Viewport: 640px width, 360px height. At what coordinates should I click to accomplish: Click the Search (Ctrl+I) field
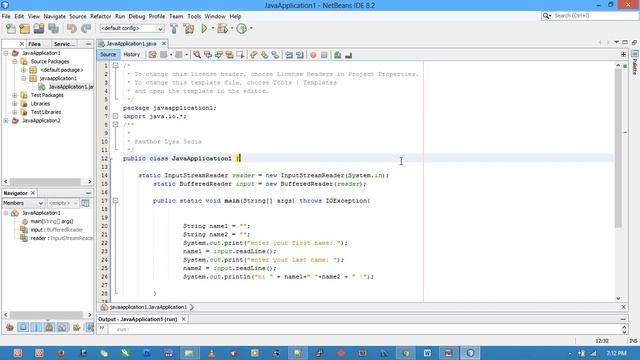click(590, 16)
